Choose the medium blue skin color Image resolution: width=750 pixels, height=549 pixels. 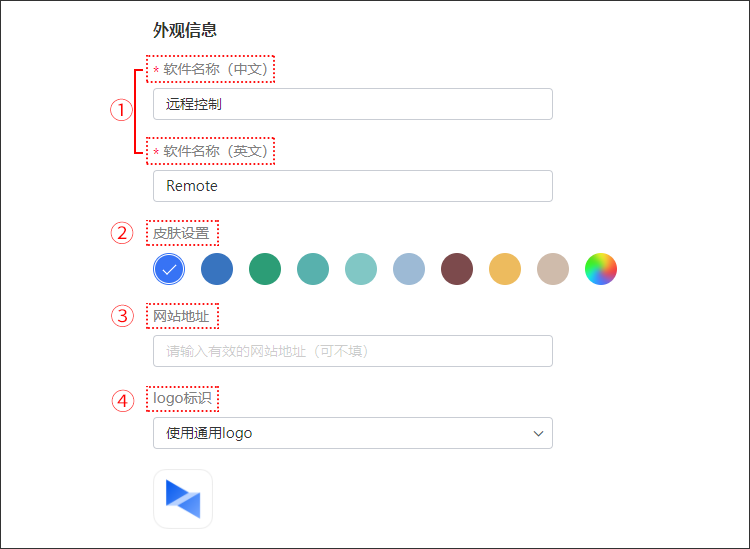pyautogui.click(x=217, y=269)
